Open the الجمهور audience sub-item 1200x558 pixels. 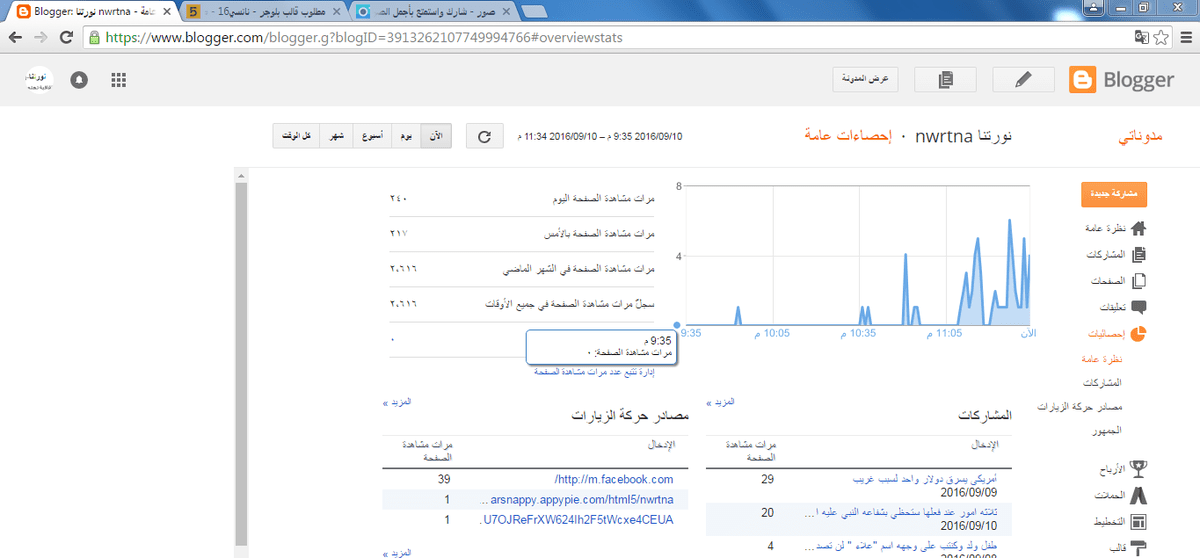point(1107,430)
